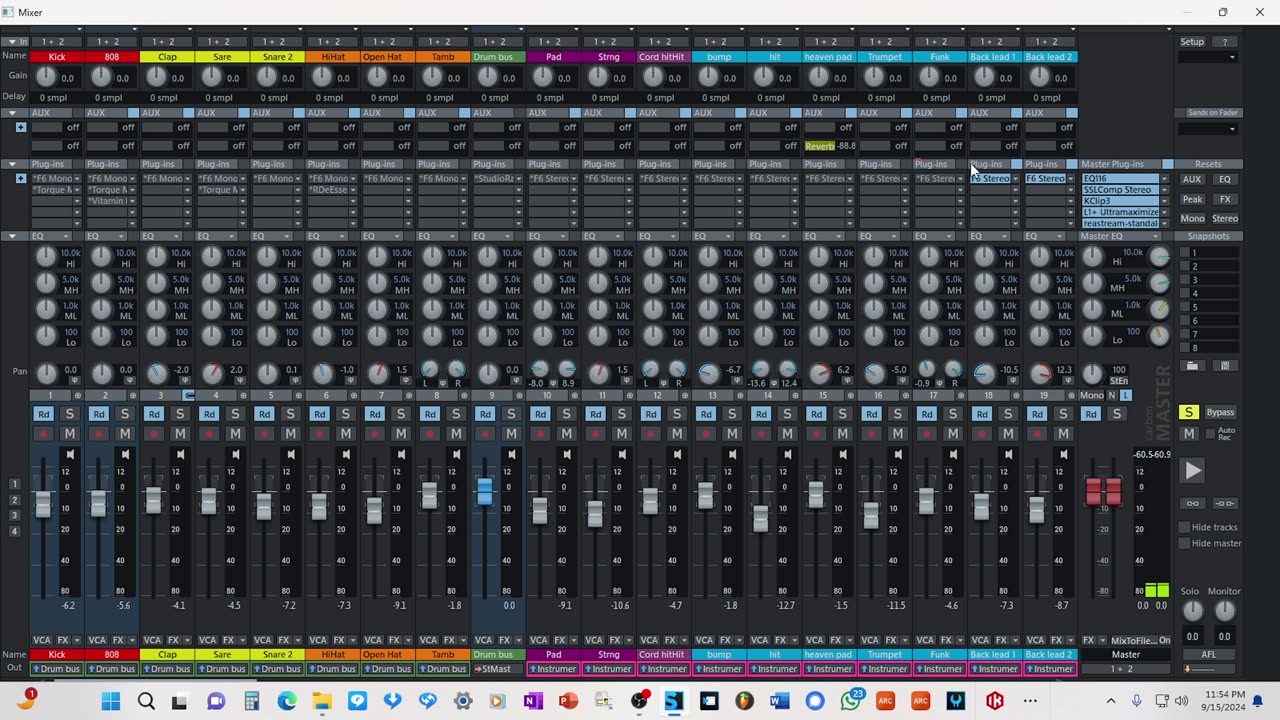
Task: Click the save snapshot disk icon
Action: point(1224,366)
